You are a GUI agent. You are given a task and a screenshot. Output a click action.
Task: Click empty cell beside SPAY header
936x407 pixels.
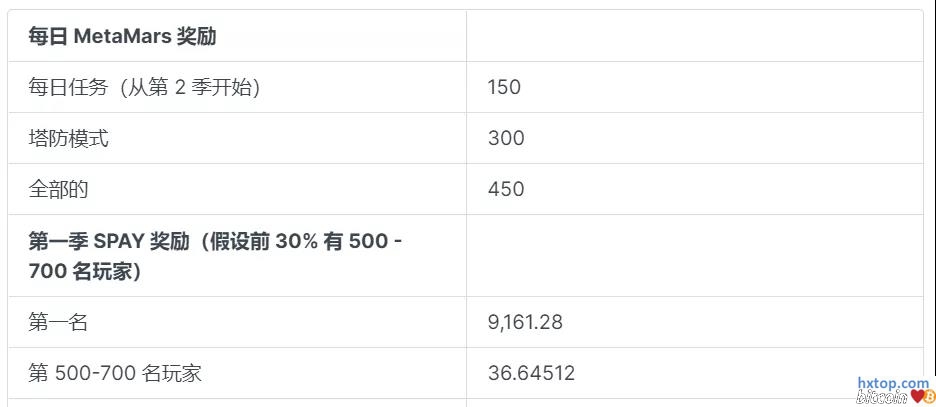click(x=694, y=256)
